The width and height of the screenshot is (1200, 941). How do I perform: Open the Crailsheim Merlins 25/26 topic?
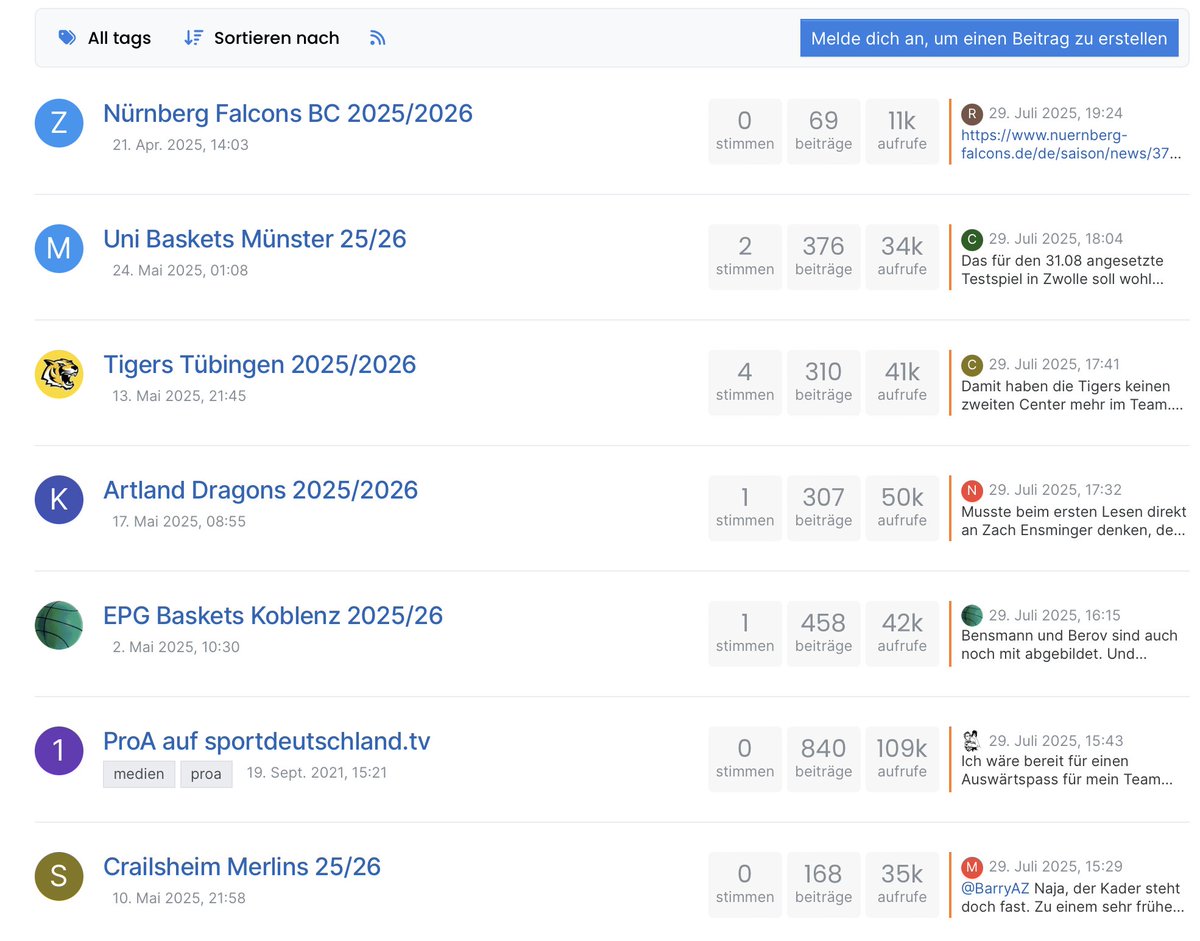click(x=242, y=866)
